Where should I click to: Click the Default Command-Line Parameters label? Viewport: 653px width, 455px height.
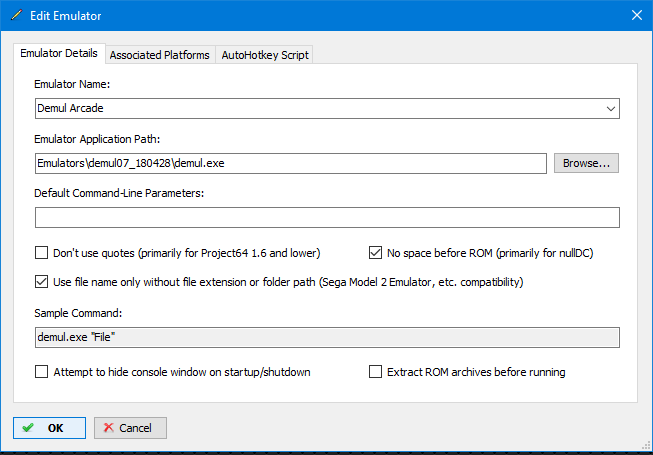119,193
